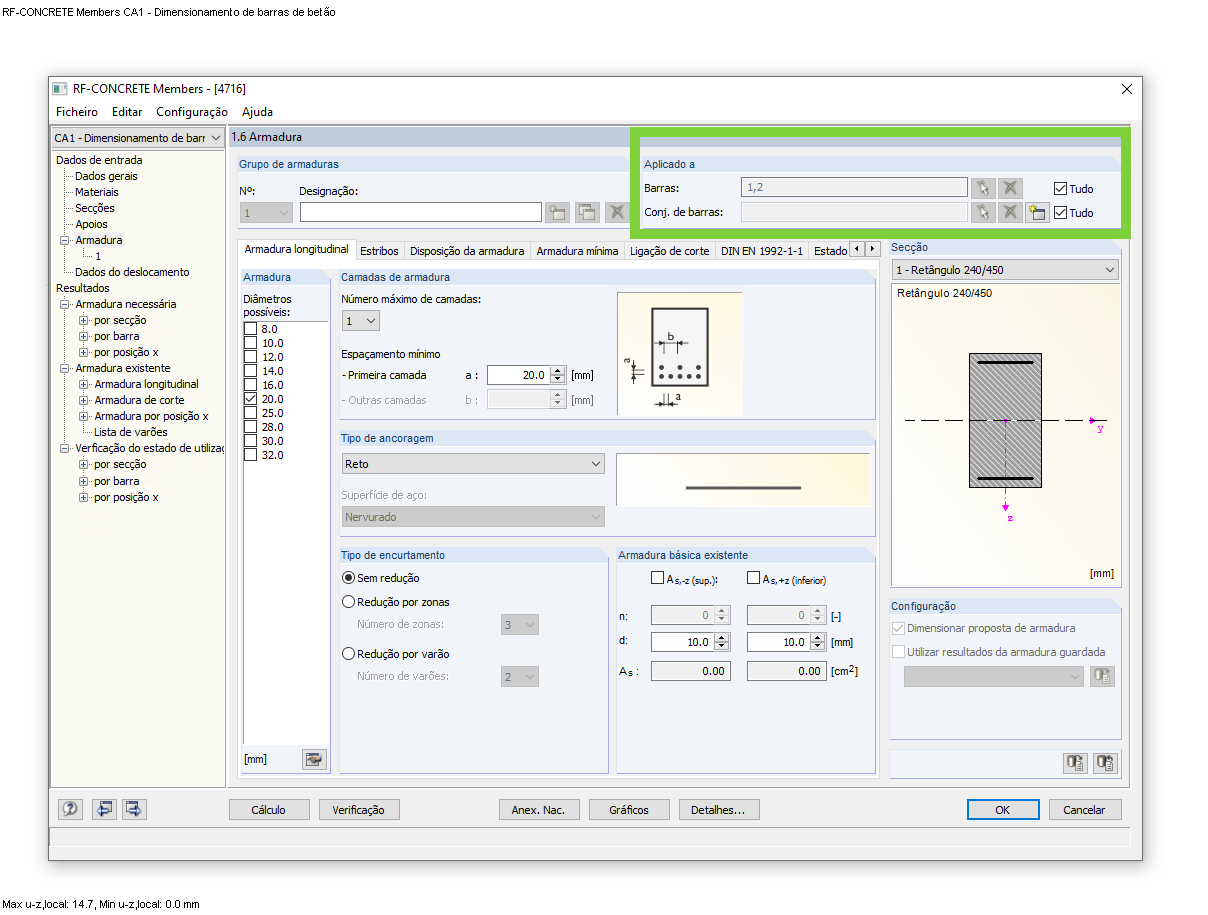Image resolution: width=1208 pixels, height=915 pixels.
Task: Toggle Tudo checkbox for Barras
Action: tap(1061, 188)
